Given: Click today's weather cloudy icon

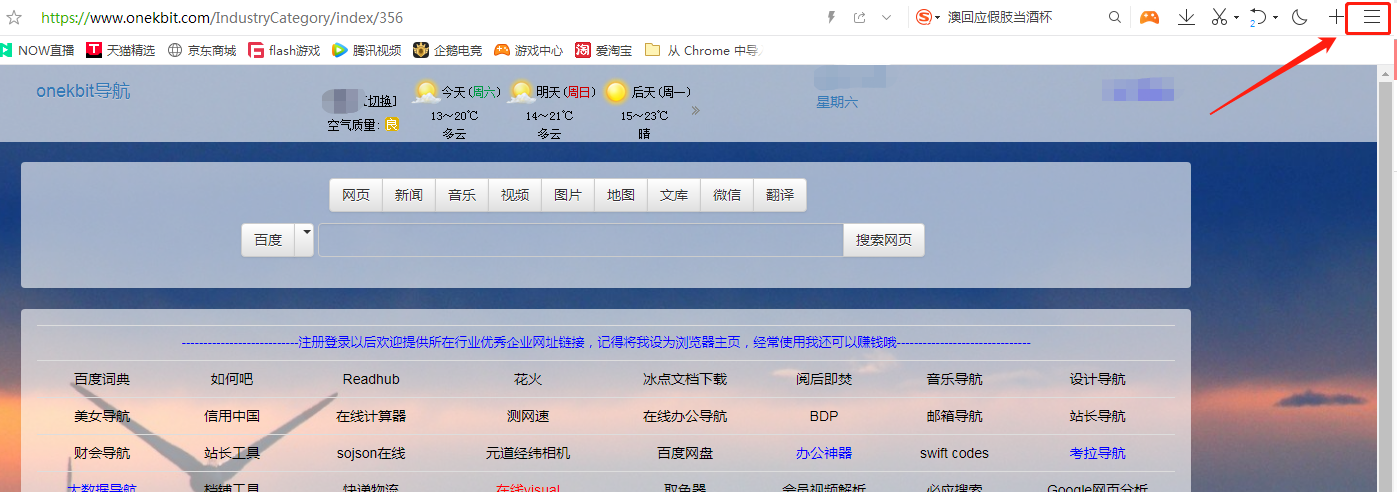Looking at the screenshot, I should 426,92.
